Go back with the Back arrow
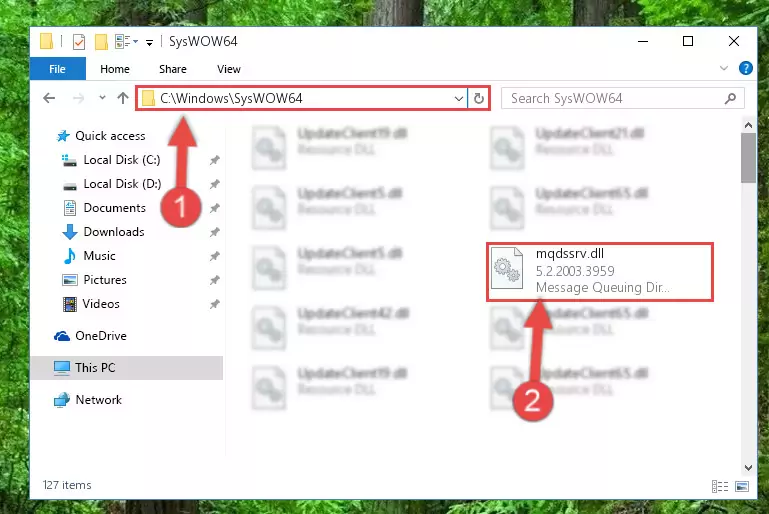Screen dimensions: 769x514 49,98
